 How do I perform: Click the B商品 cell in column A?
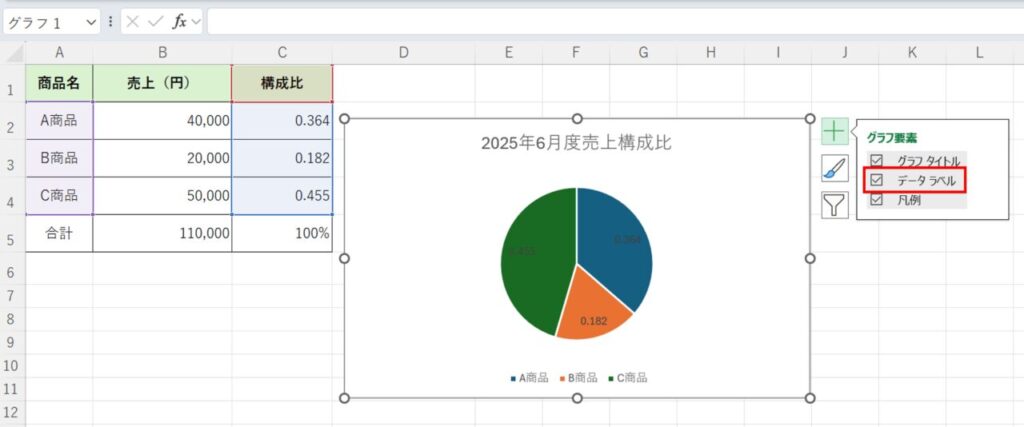(59, 158)
